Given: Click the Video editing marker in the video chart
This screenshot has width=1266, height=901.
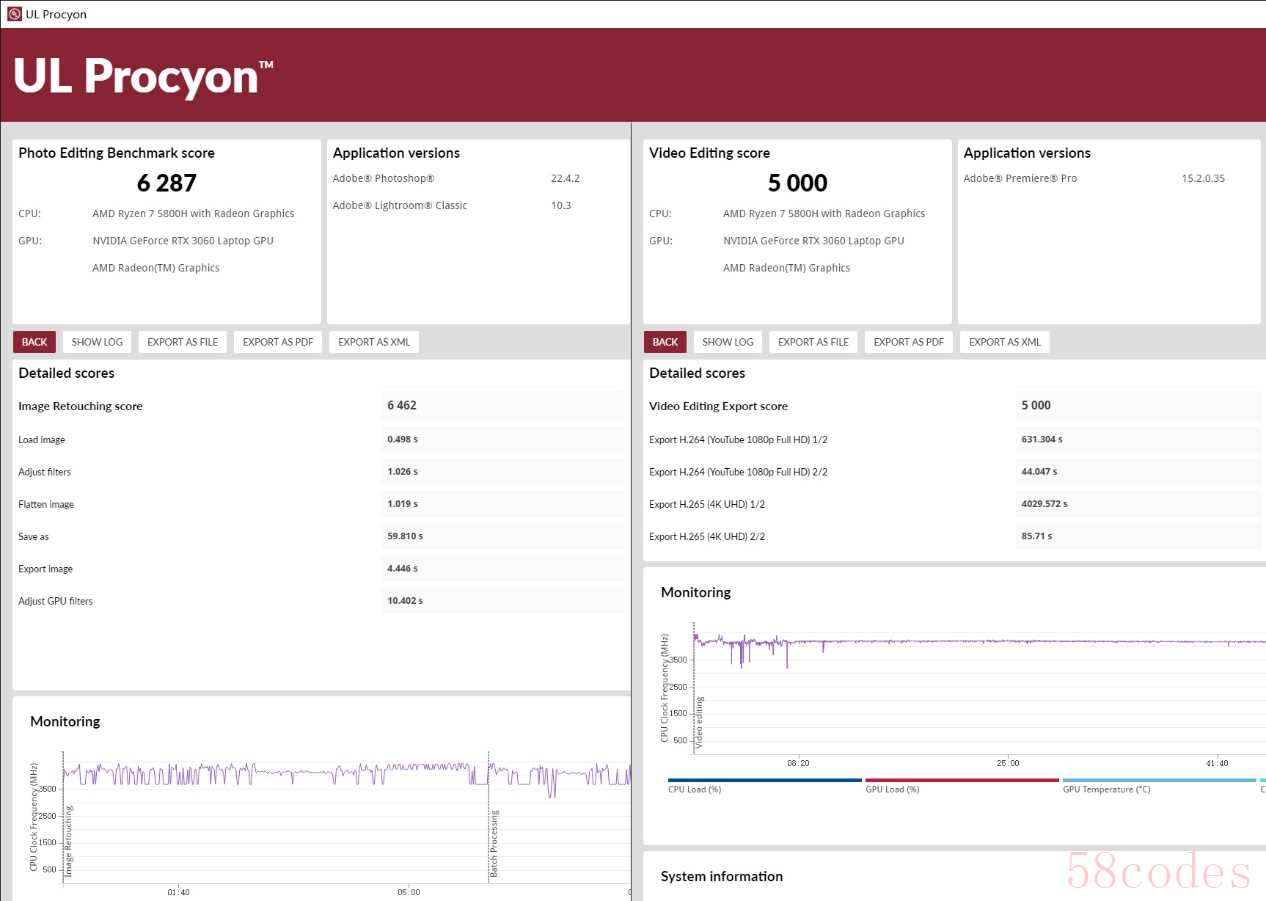Looking at the screenshot, I should (699, 722).
